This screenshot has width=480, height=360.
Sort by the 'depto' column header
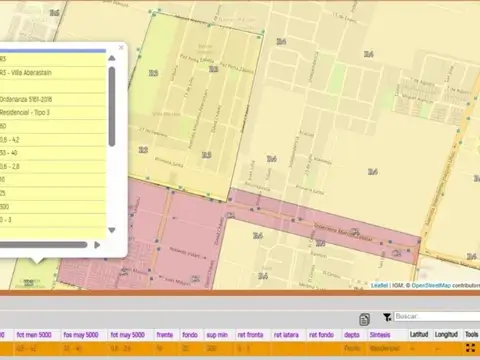tap(352, 335)
